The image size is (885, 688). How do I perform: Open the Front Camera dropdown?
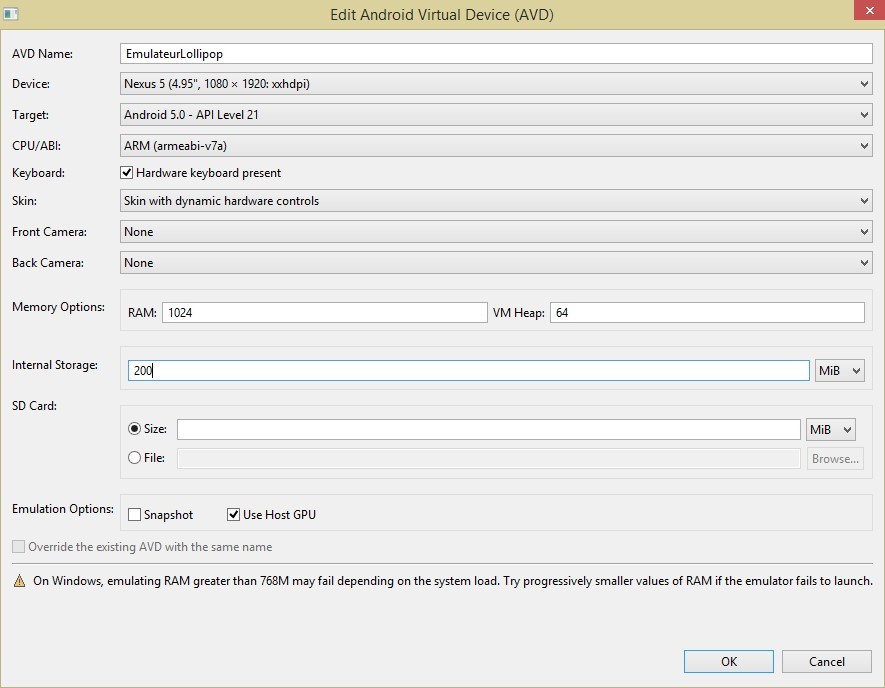coord(496,232)
